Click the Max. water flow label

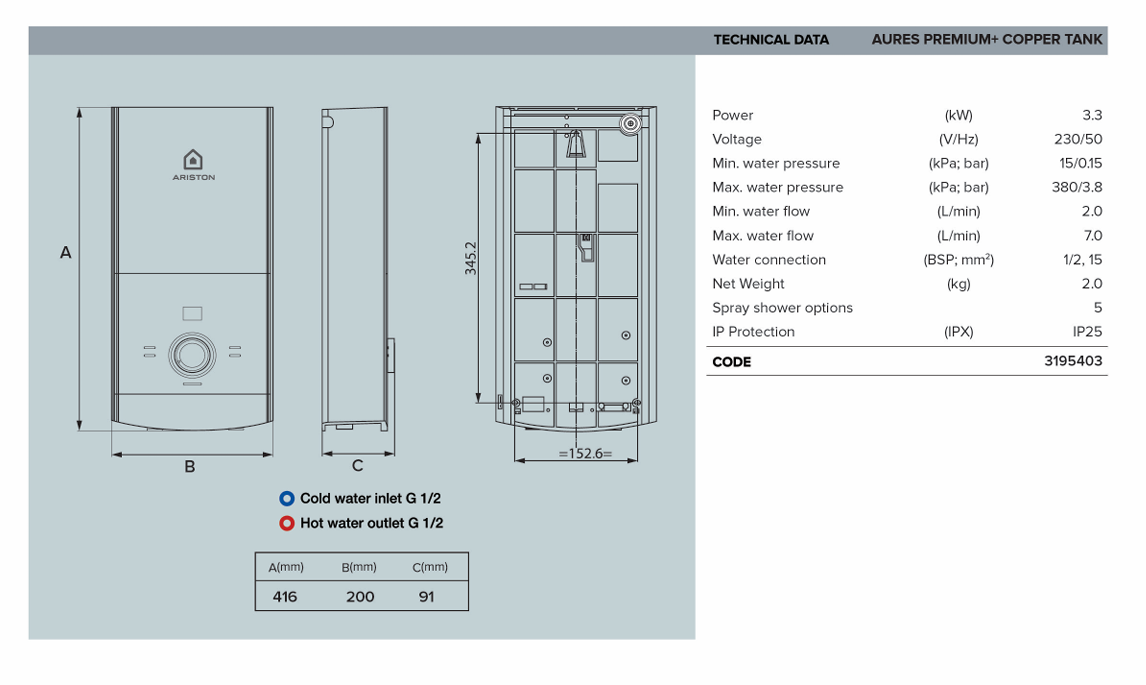coord(763,236)
